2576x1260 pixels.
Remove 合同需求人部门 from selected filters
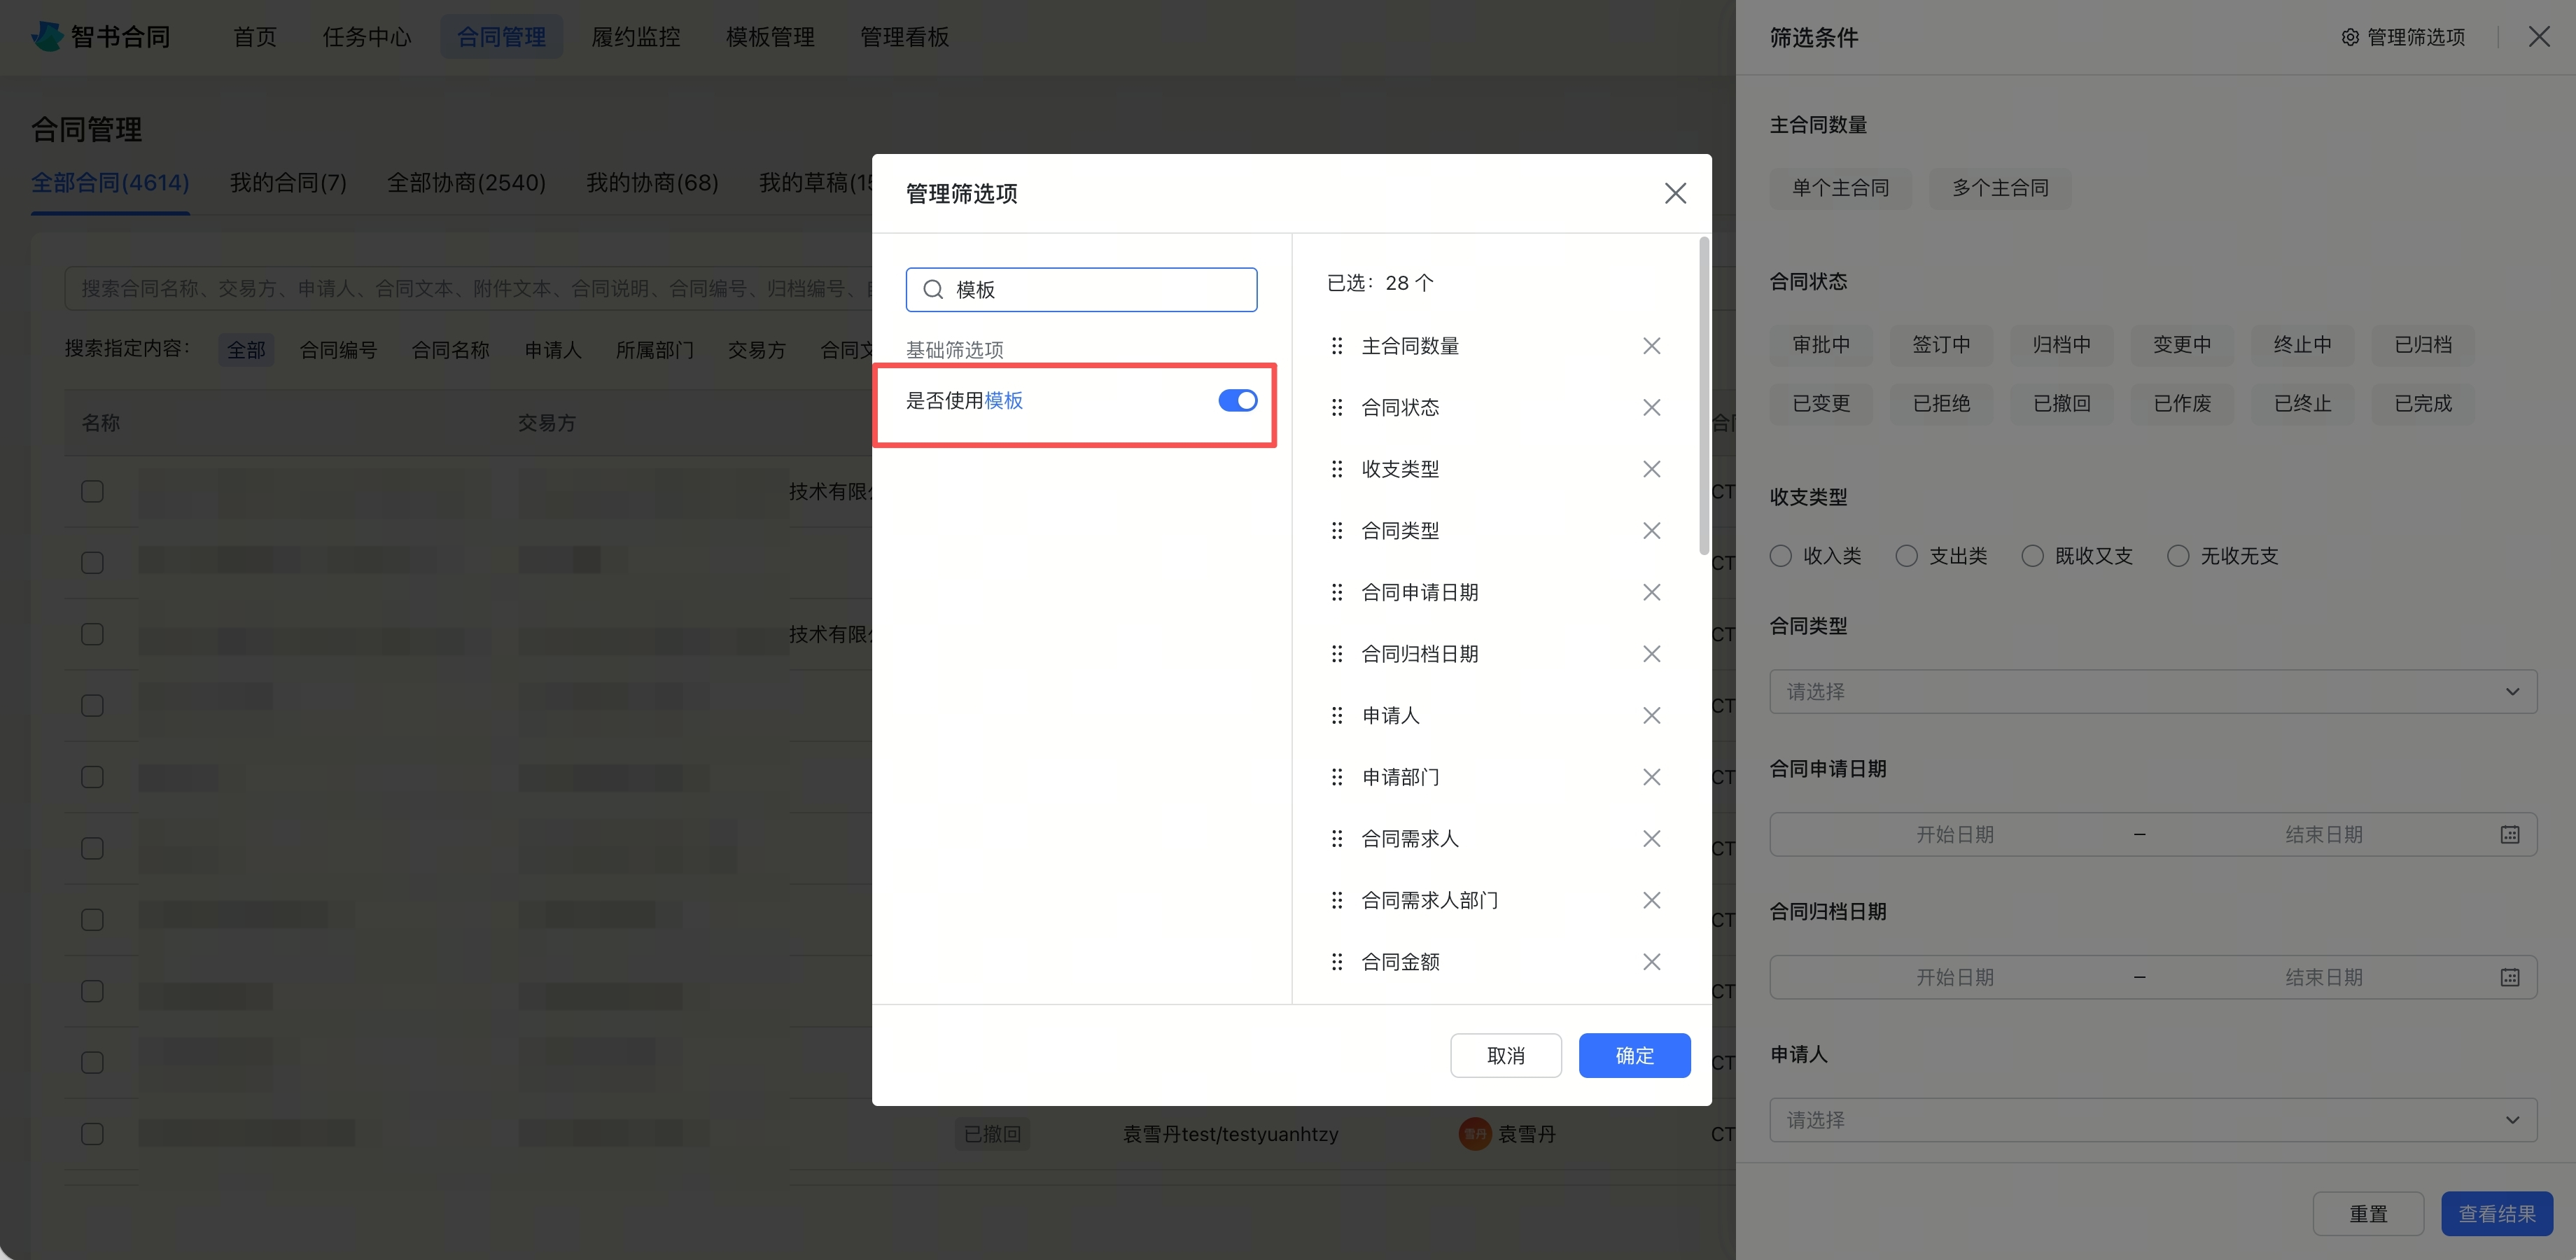pyautogui.click(x=1651, y=900)
